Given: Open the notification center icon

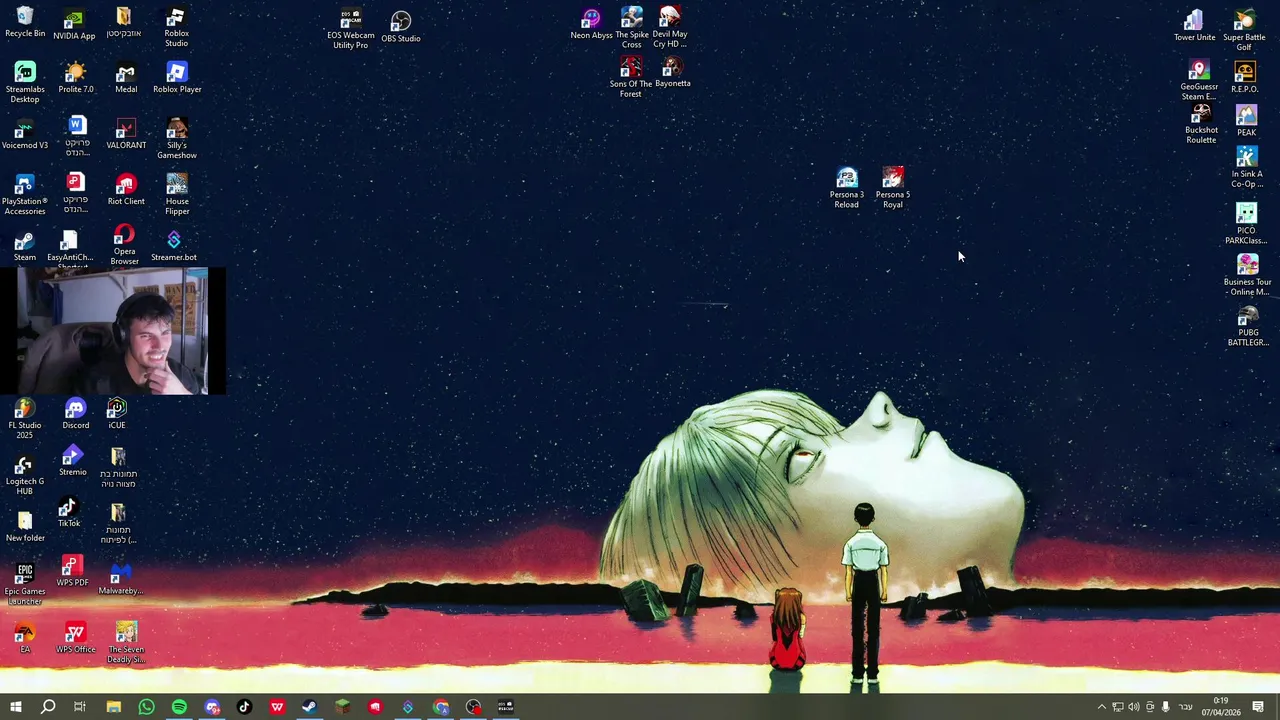Looking at the screenshot, I should [1258, 707].
